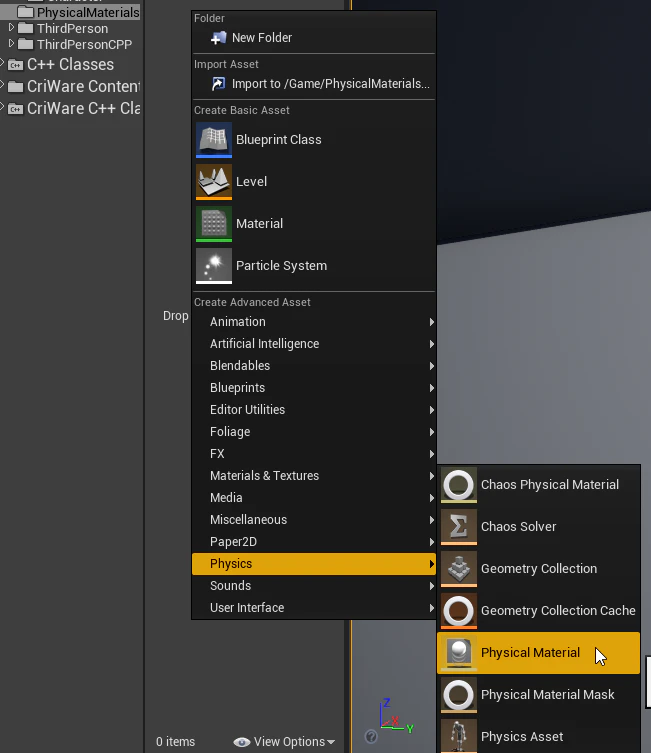Open the Blendables submenu arrow
The height and width of the screenshot is (753, 651).
[x=432, y=366]
